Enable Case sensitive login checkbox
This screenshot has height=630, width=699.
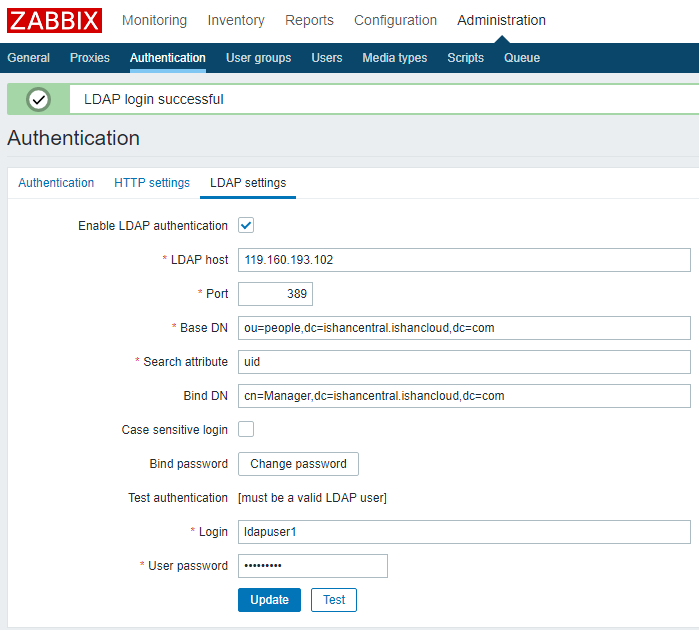[x=246, y=429]
